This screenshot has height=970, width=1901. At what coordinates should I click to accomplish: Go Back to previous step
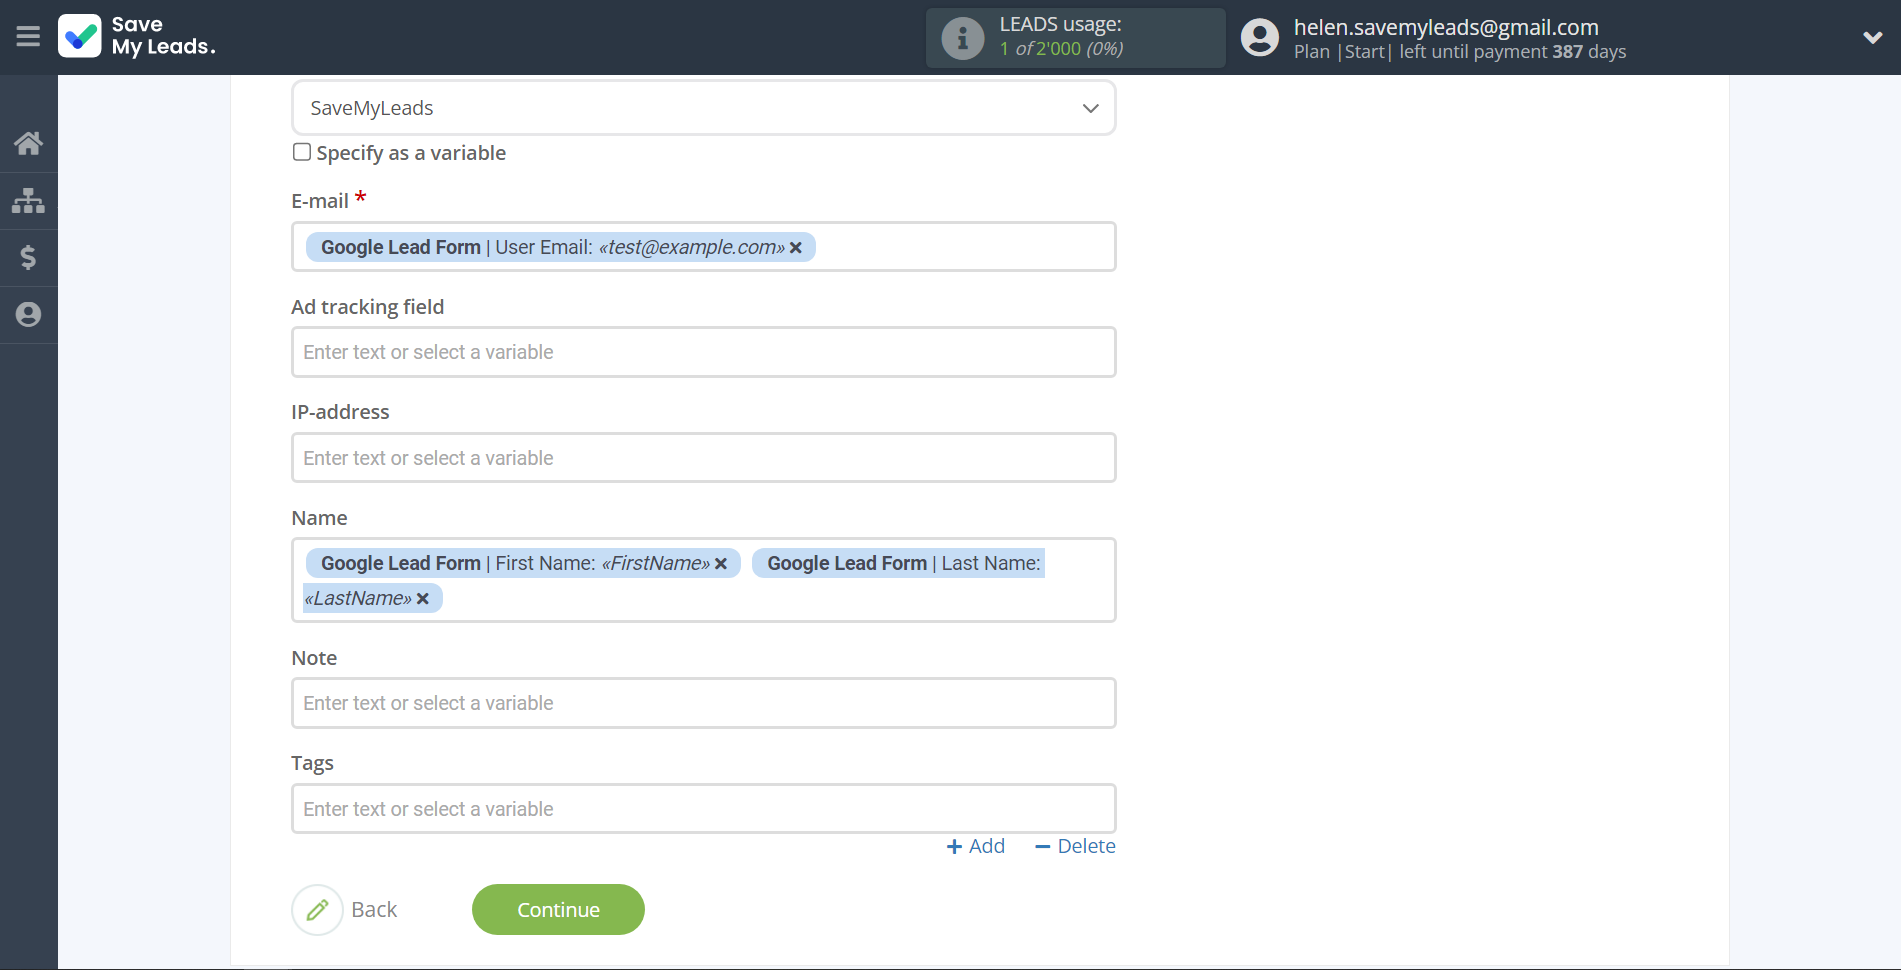coord(374,910)
